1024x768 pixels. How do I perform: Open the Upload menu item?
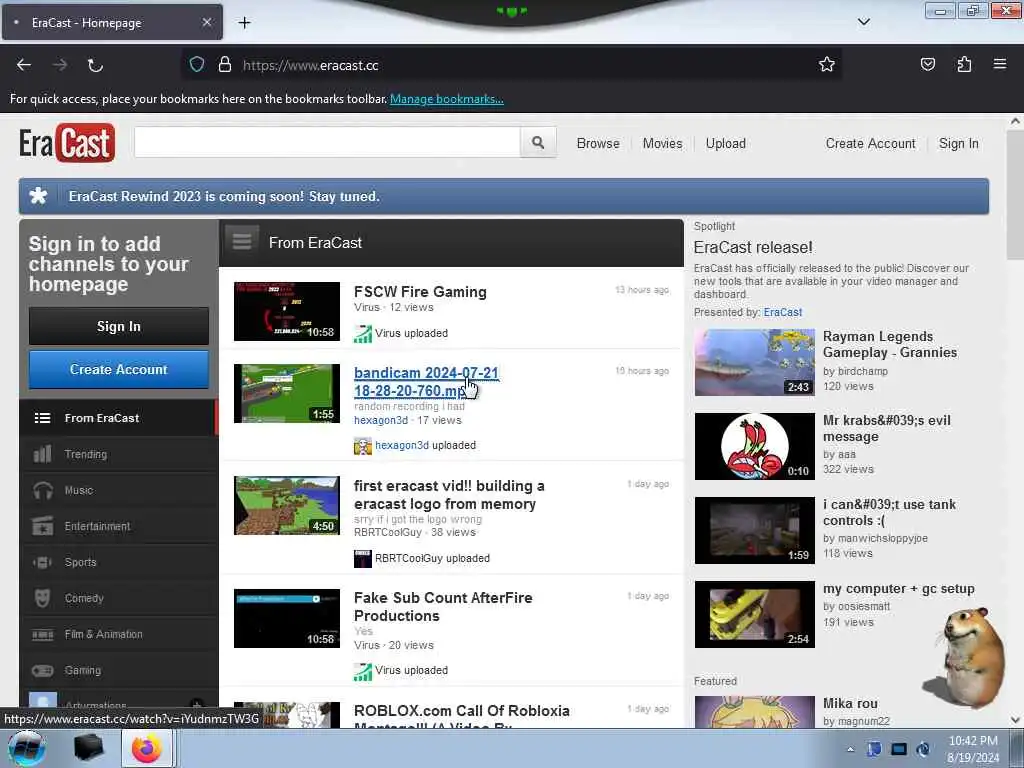coord(726,143)
